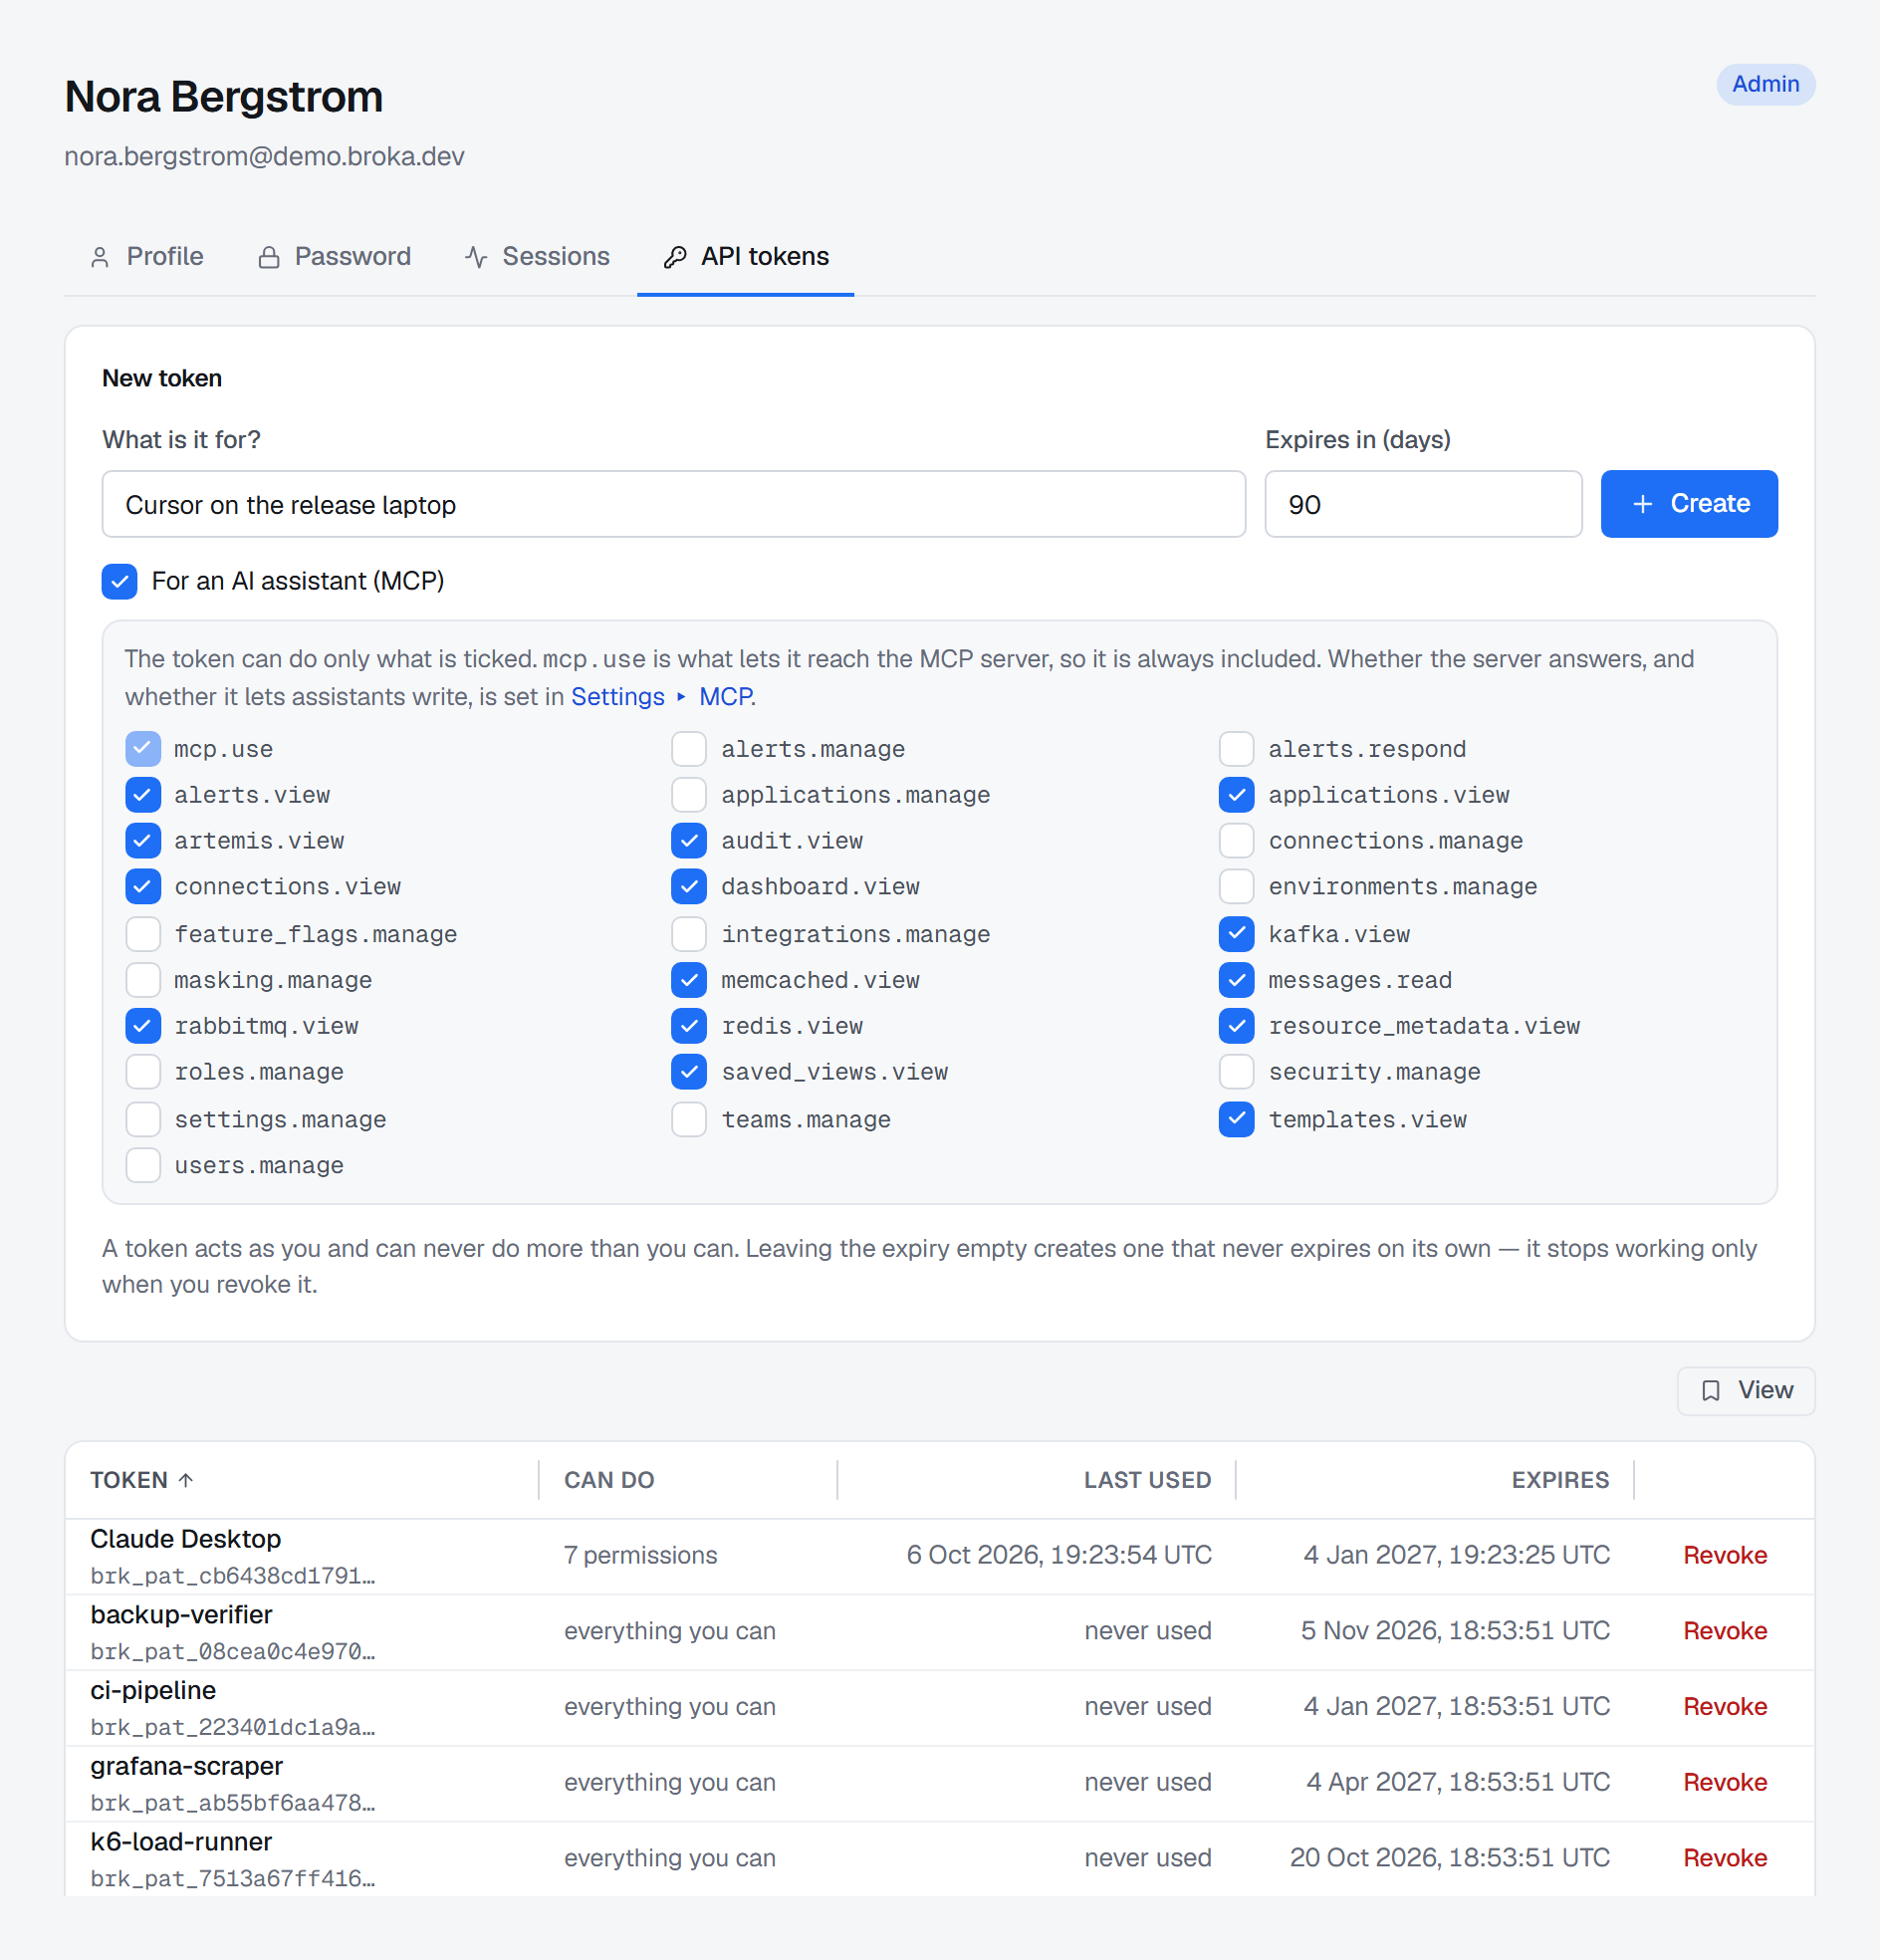The image size is (1880, 1960).
Task: Disable the audit.view permission
Action: click(x=689, y=841)
